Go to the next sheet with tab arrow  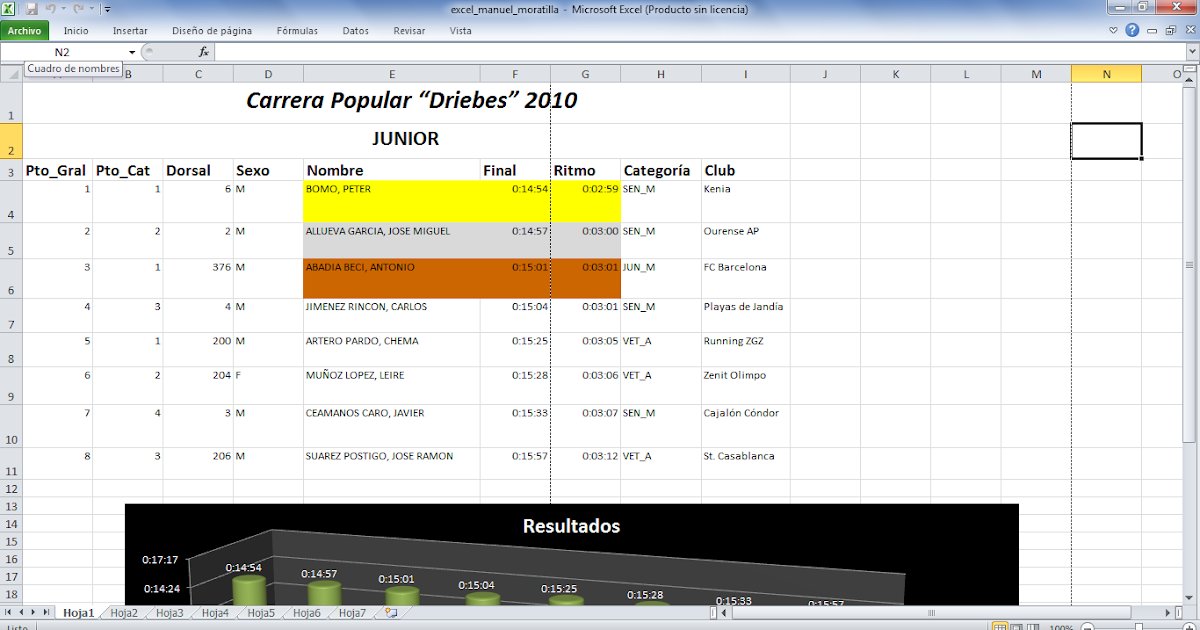click(33, 613)
